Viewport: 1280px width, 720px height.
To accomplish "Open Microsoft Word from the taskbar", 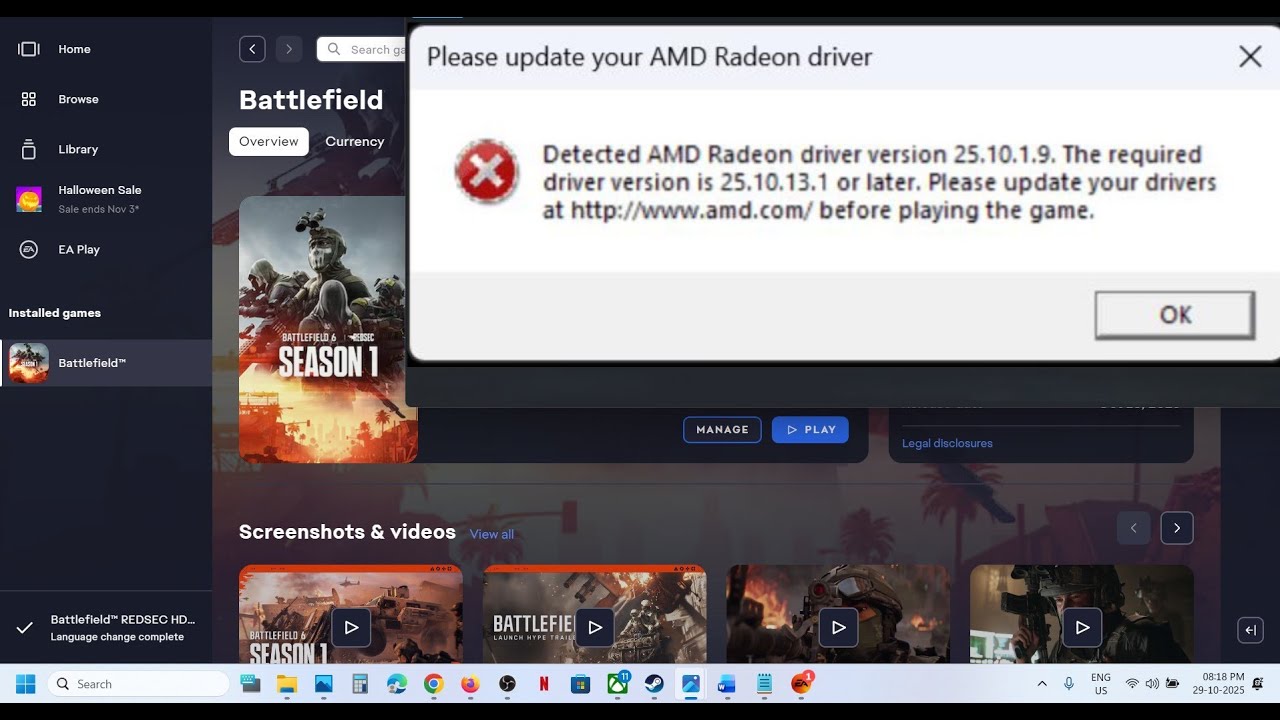I will pyautogui.click(x=727, y=684).
